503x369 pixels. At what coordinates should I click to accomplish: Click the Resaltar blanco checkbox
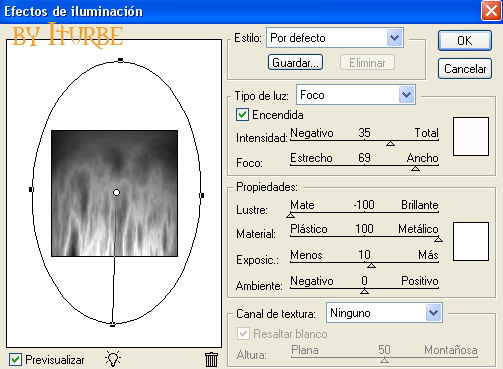point(243,334)
